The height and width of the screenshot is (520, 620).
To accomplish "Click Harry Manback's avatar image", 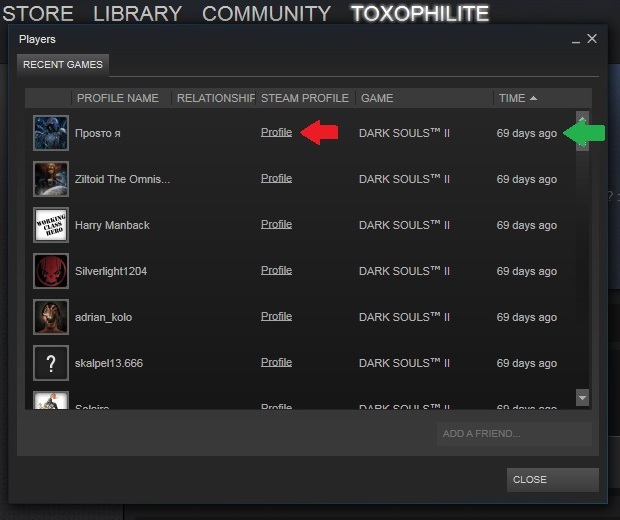I will click(51, 225).
